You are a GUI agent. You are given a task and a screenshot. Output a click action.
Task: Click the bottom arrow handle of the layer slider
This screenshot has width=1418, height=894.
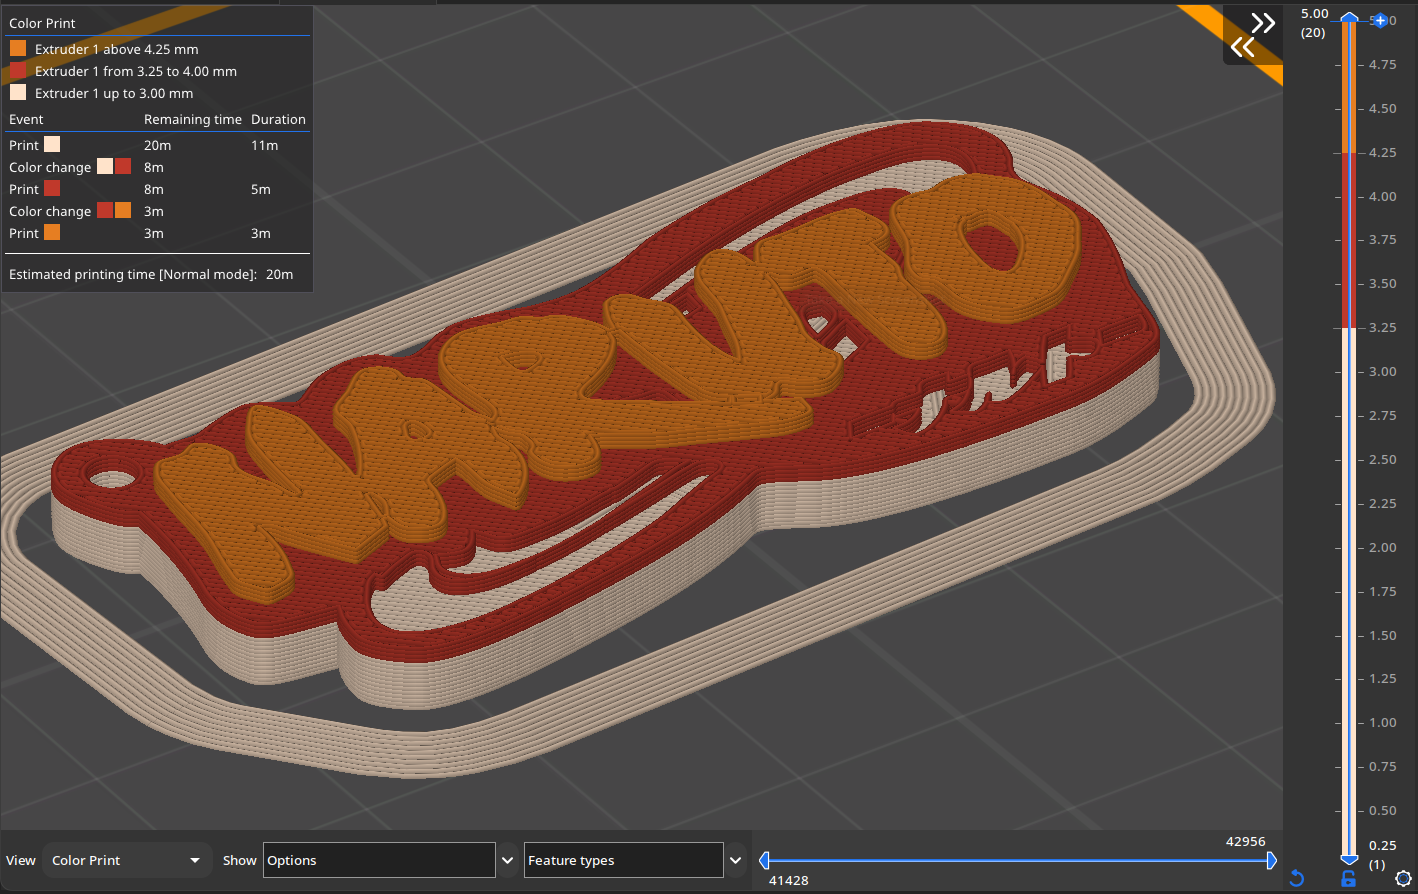[1348, 861]
